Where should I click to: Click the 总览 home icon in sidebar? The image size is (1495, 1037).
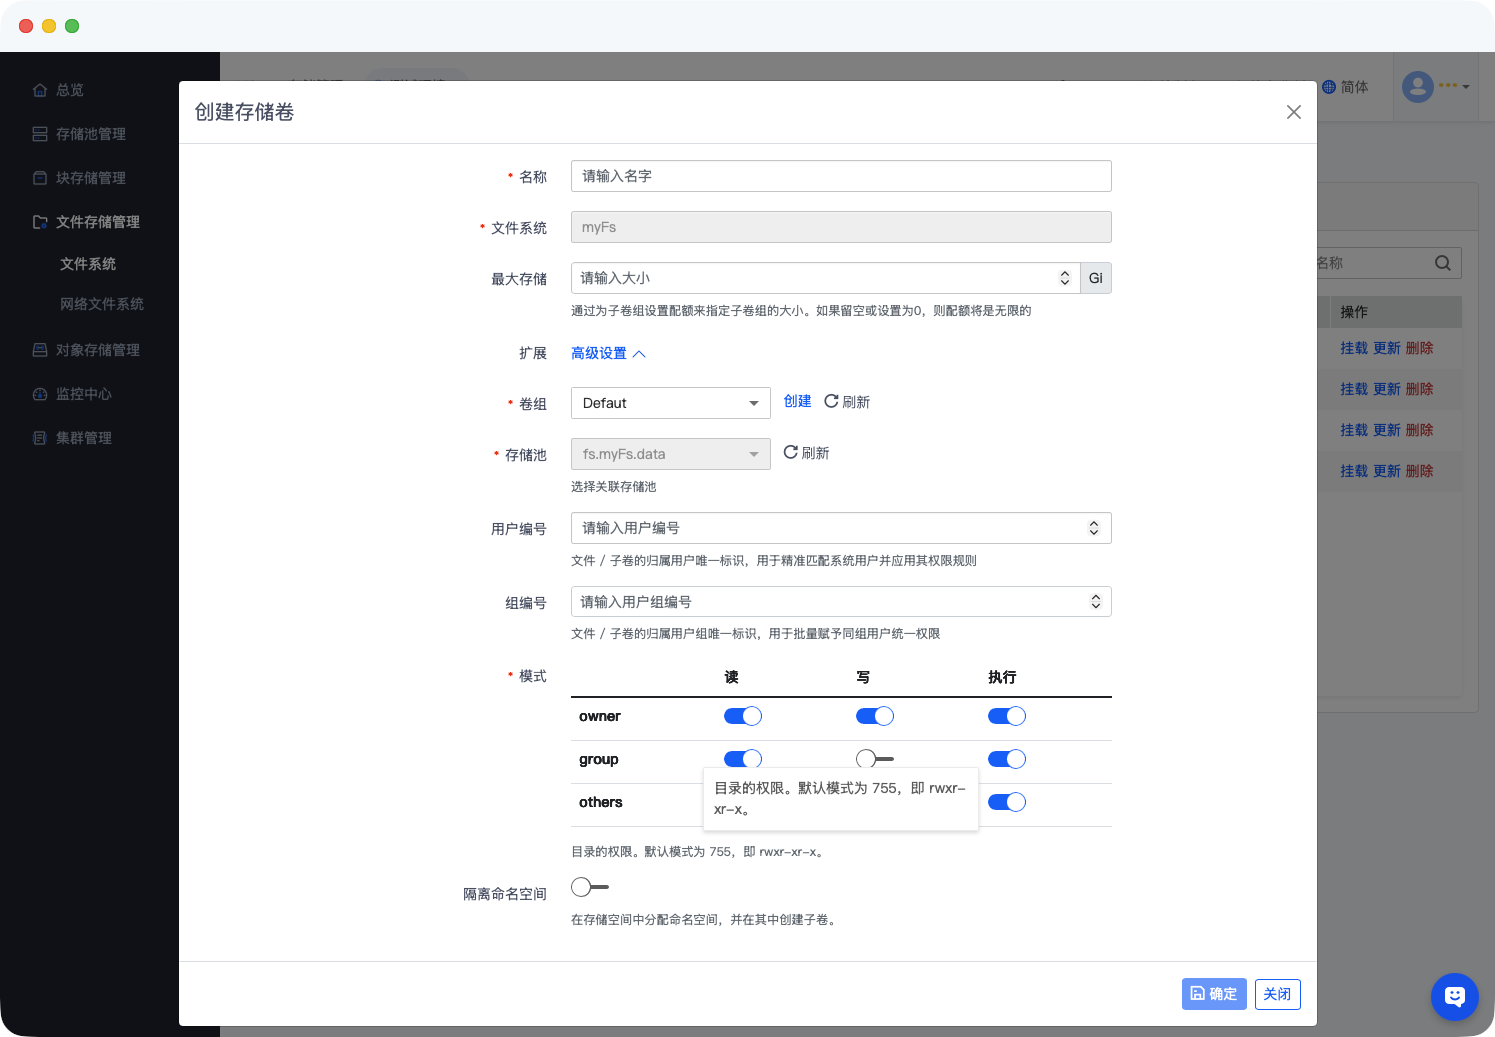40,90
